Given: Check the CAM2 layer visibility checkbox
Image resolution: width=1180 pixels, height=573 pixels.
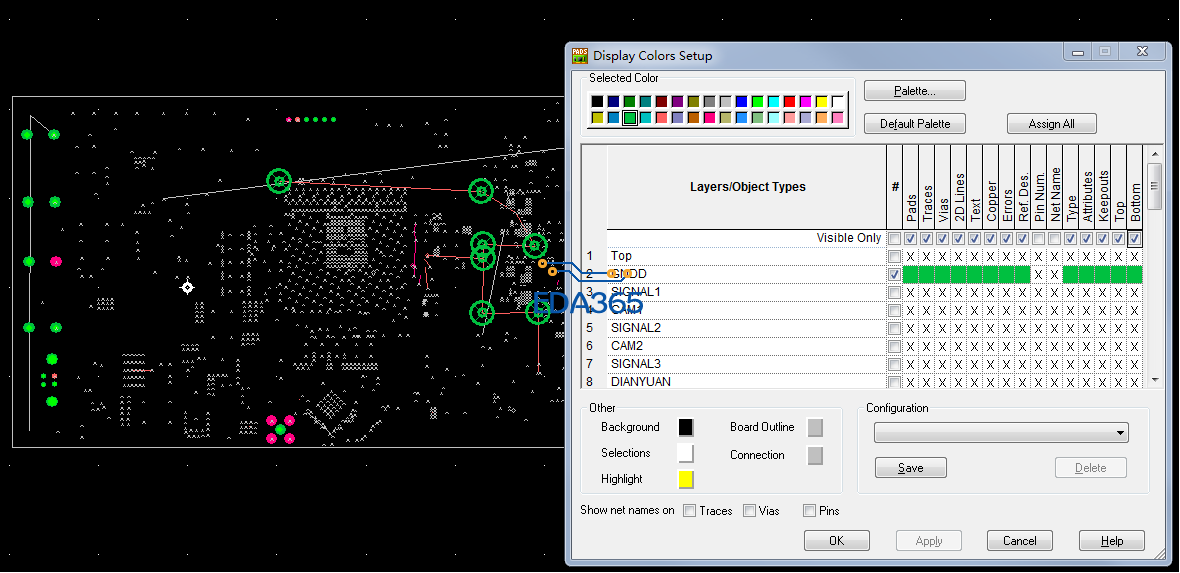Looking at the screenshot, I should coord(894,346).
